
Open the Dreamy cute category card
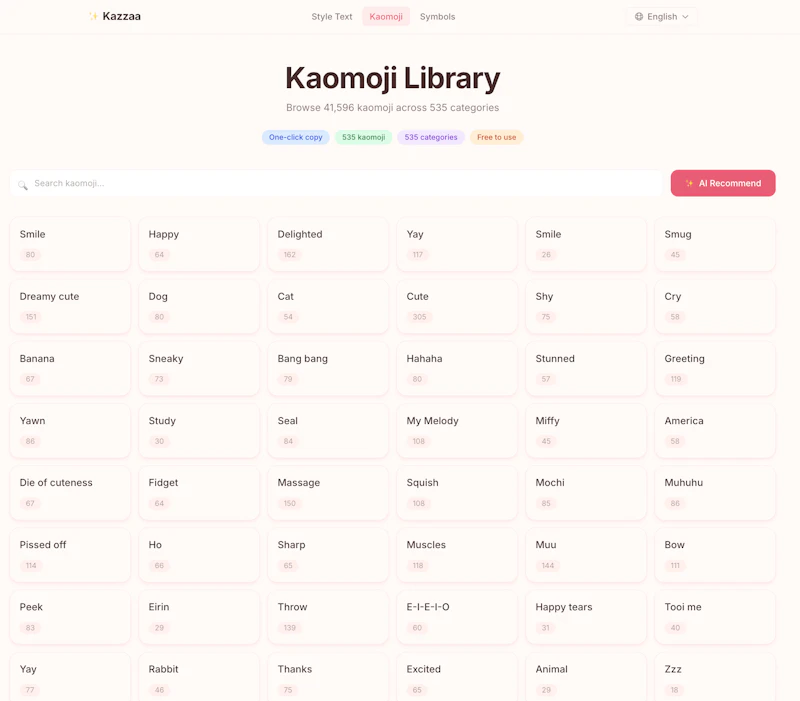click(x=70, y=306)
